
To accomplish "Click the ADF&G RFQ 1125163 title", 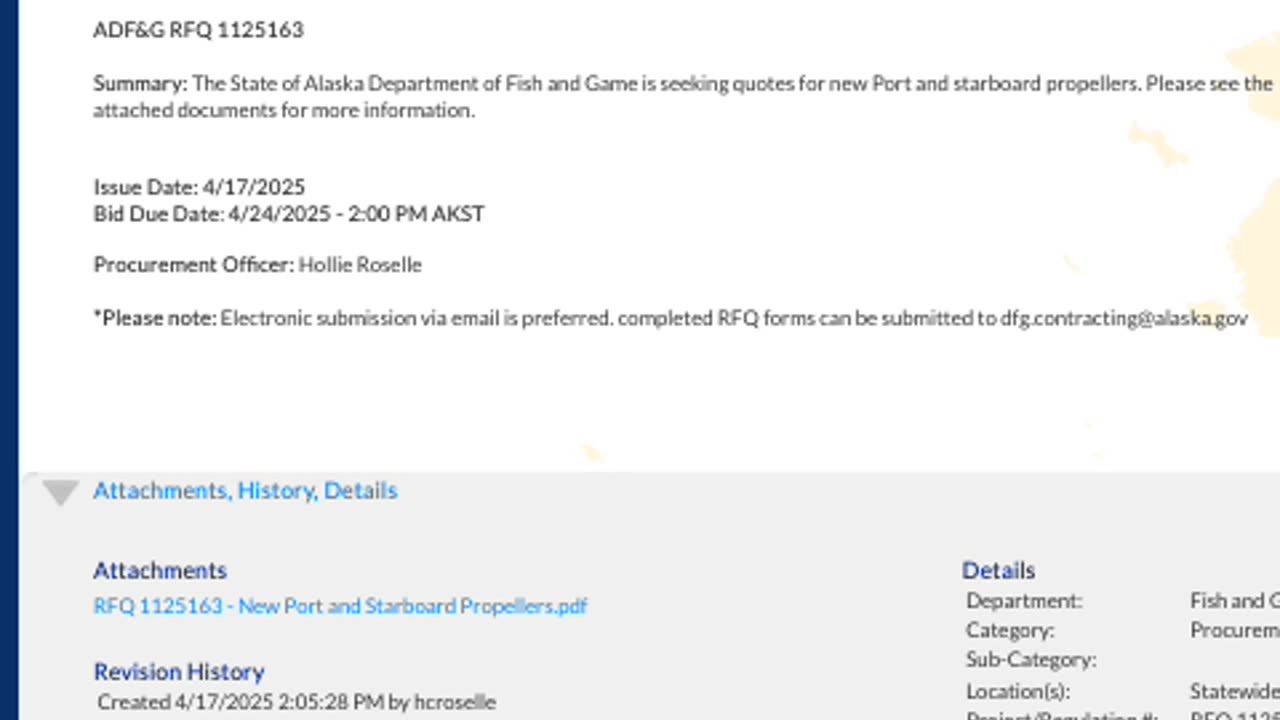I will [198, 30].
